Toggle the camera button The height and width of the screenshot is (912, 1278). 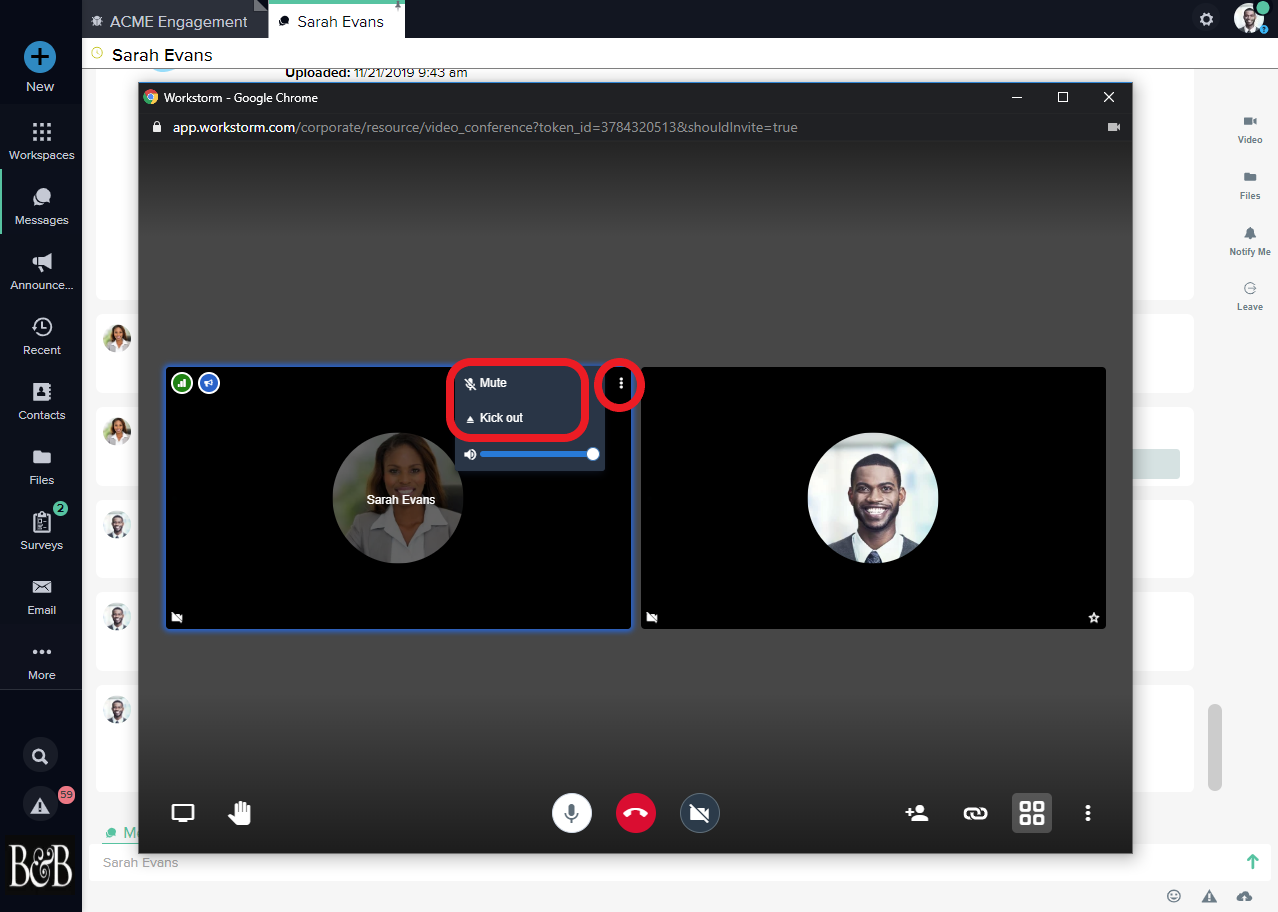coord(700,813)
